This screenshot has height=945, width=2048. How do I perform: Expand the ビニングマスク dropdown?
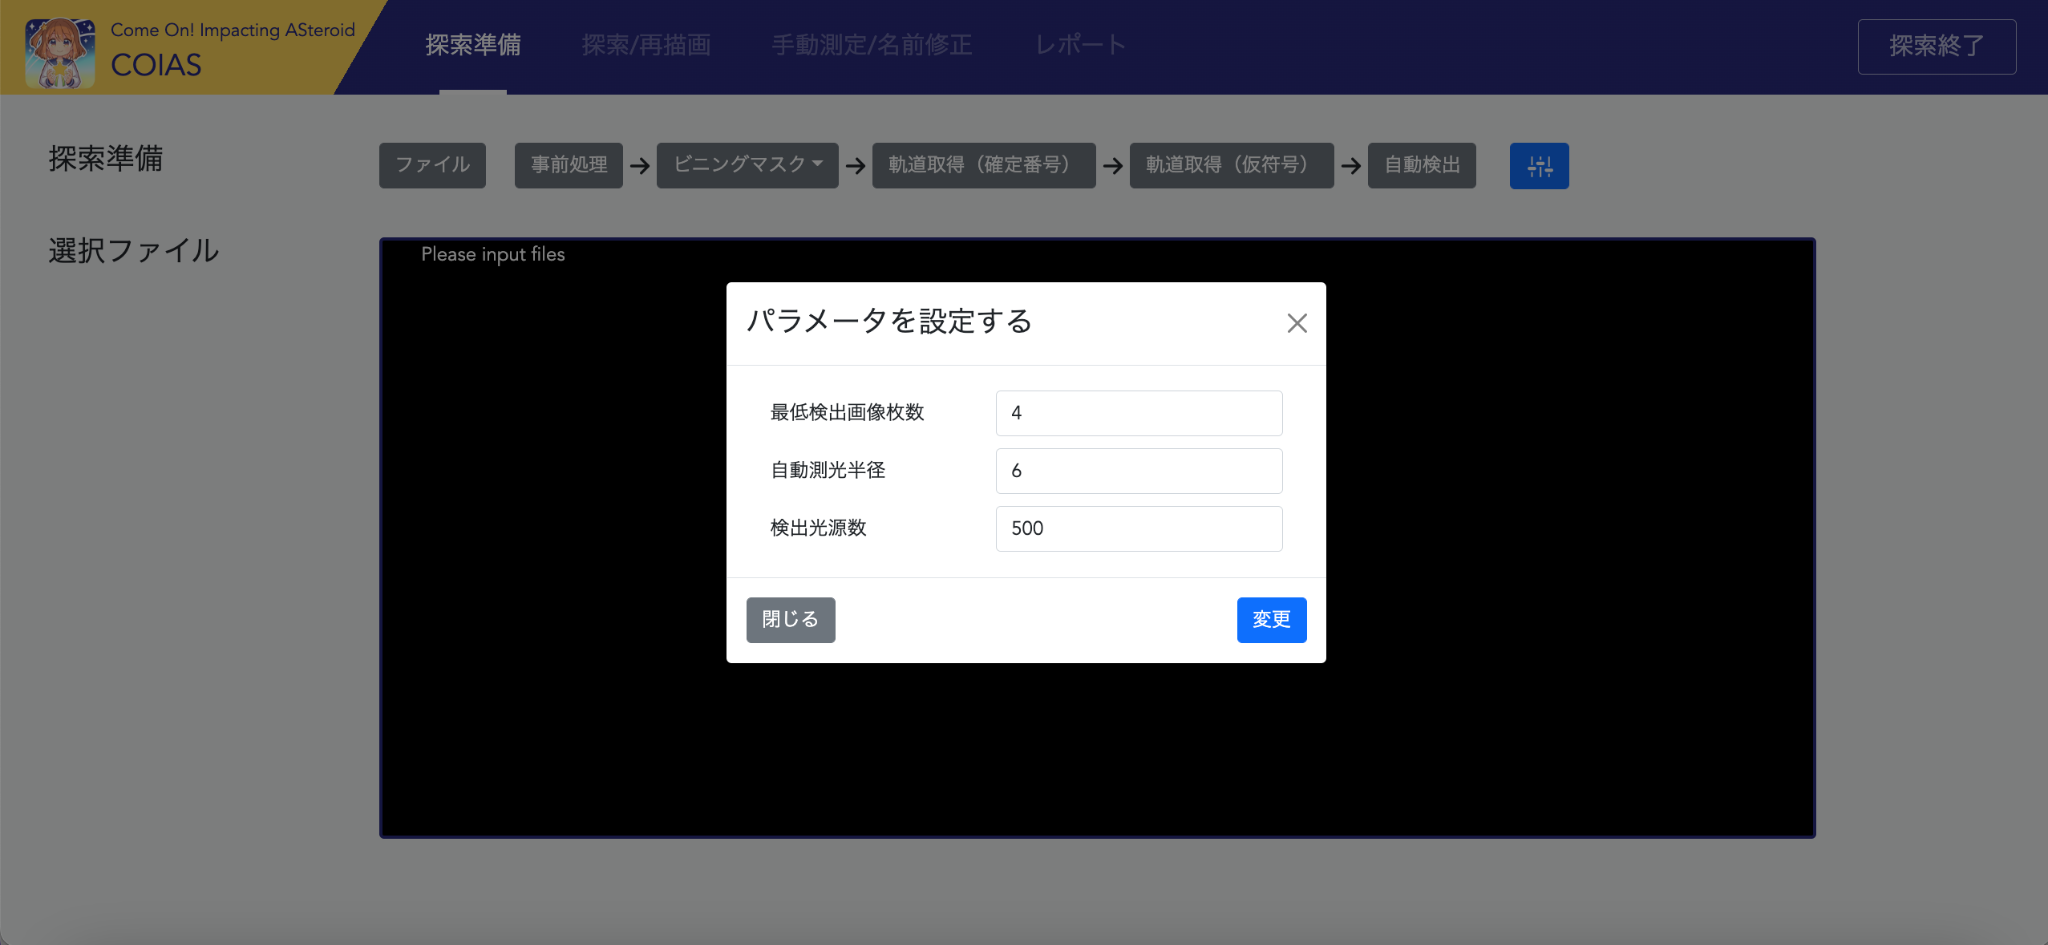tap(747, 165)
